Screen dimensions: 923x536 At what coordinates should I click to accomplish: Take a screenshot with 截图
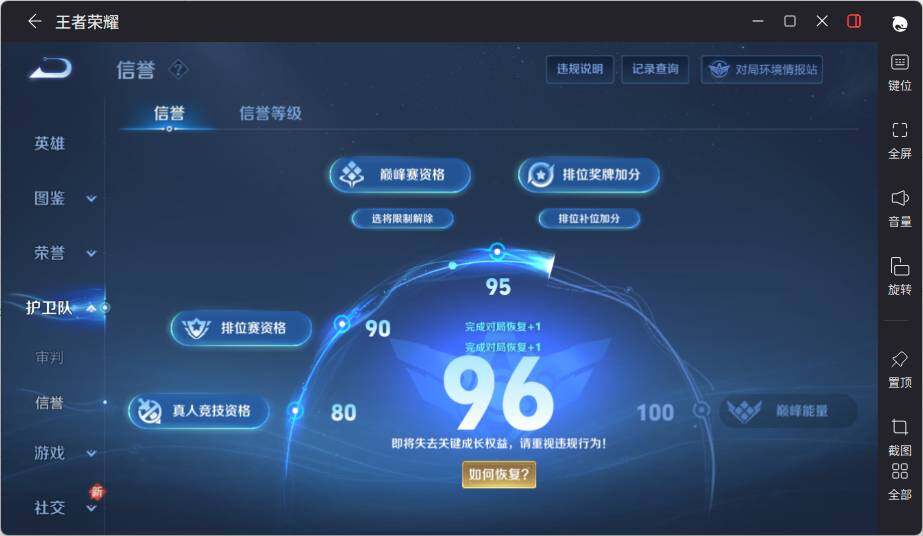[x=899, y=427]
